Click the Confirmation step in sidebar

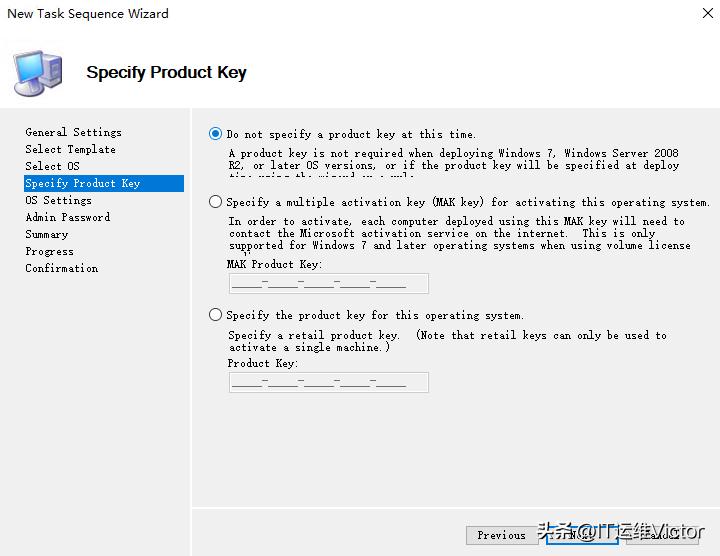[x=61, y=268]
